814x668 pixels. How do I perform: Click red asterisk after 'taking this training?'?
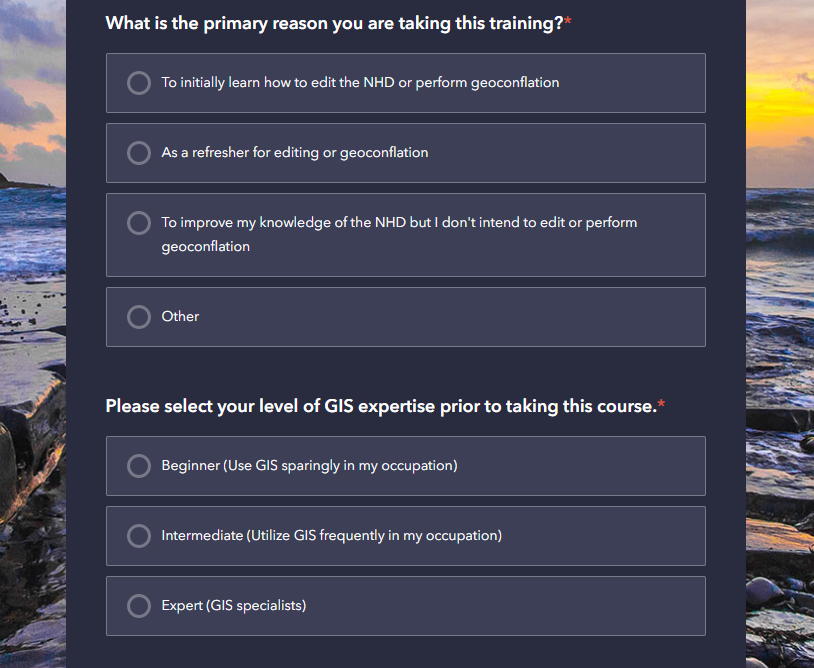tap(568, 23)
